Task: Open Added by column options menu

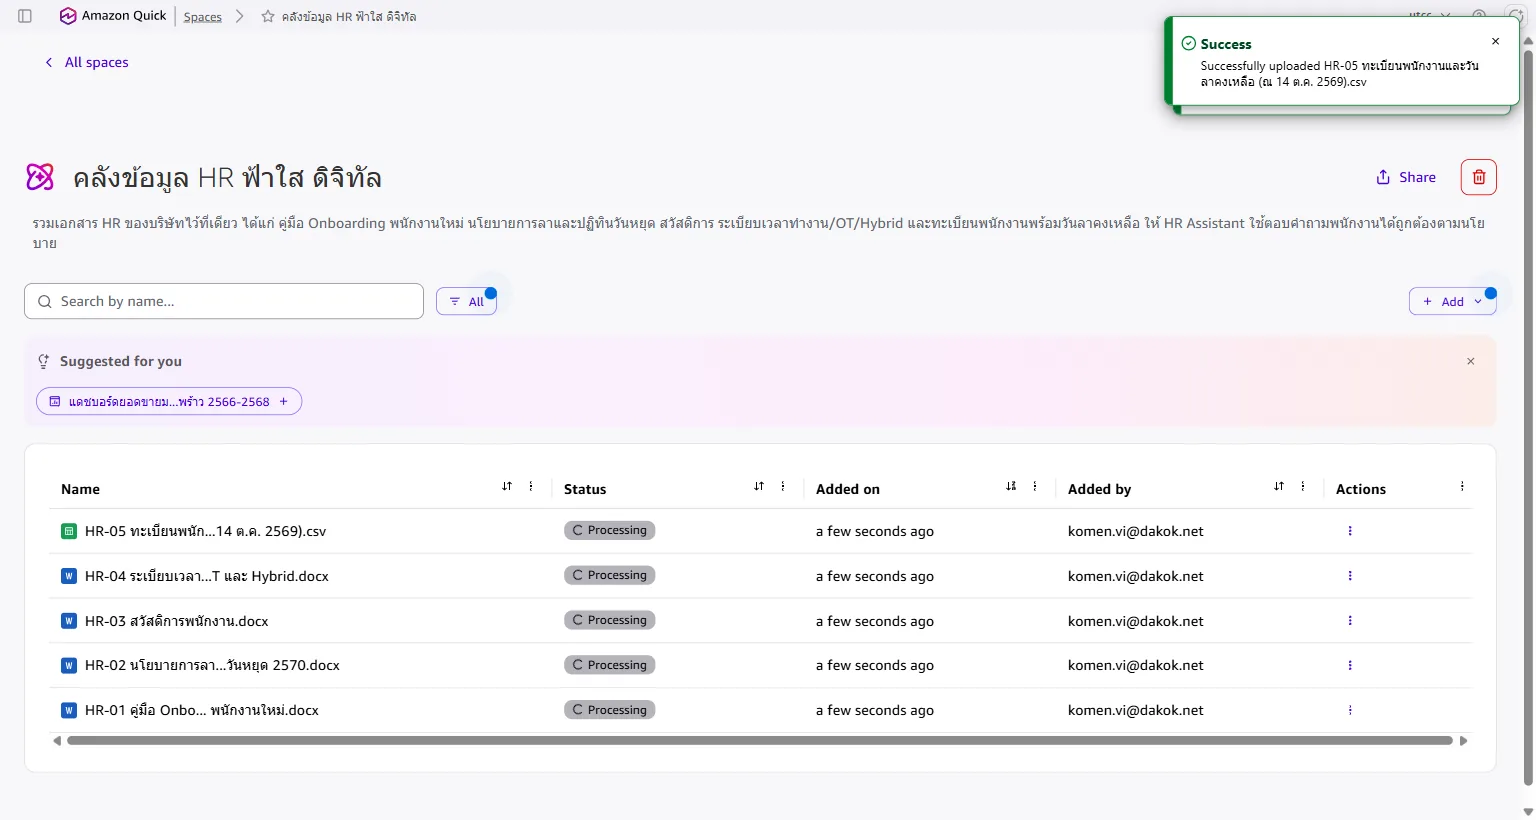Action: tap(1303, 486)
